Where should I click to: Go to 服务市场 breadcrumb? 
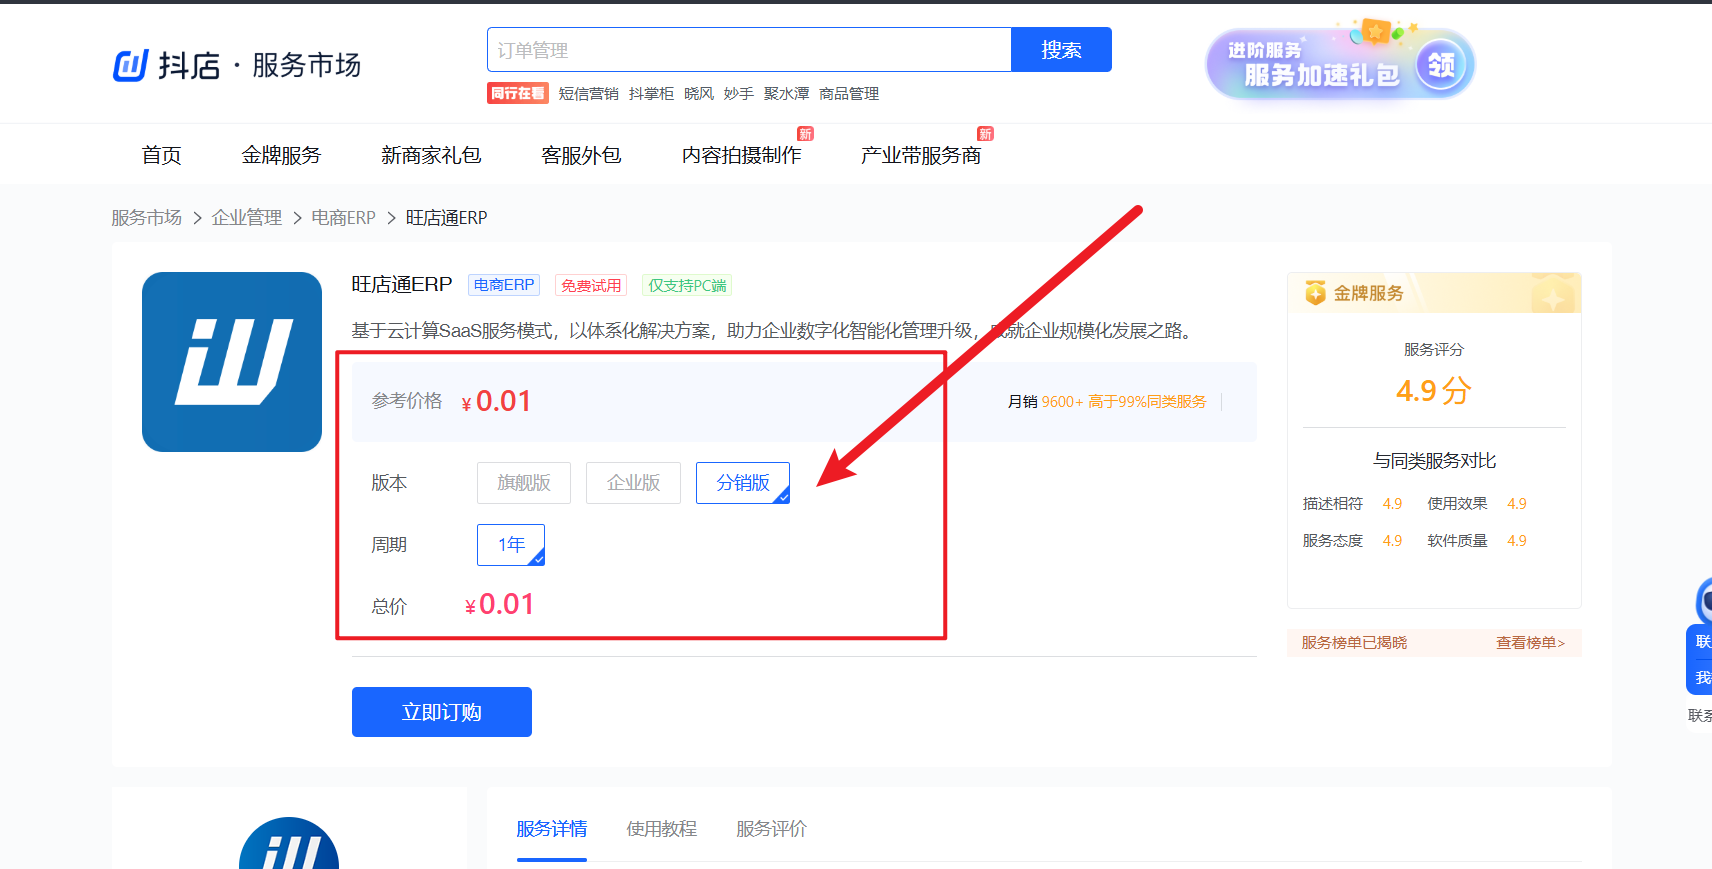pyautogui.click(x=146, y=218)
